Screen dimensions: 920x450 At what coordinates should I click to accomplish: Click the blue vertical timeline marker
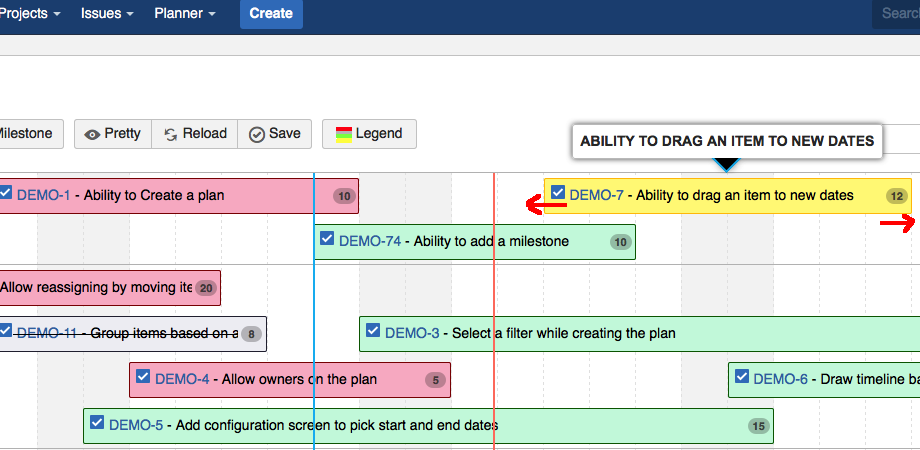[314, 311]
